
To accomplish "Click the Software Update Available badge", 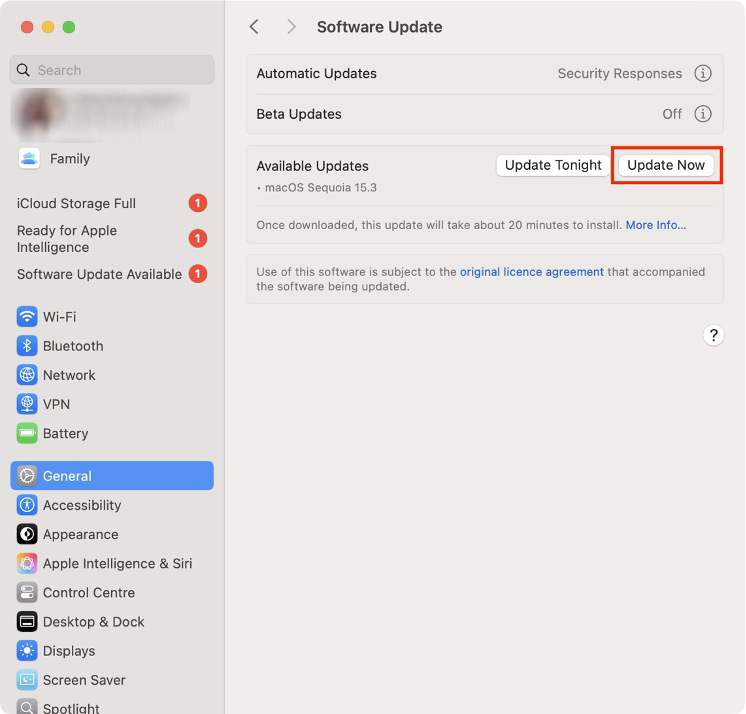I will click(197, 274).
